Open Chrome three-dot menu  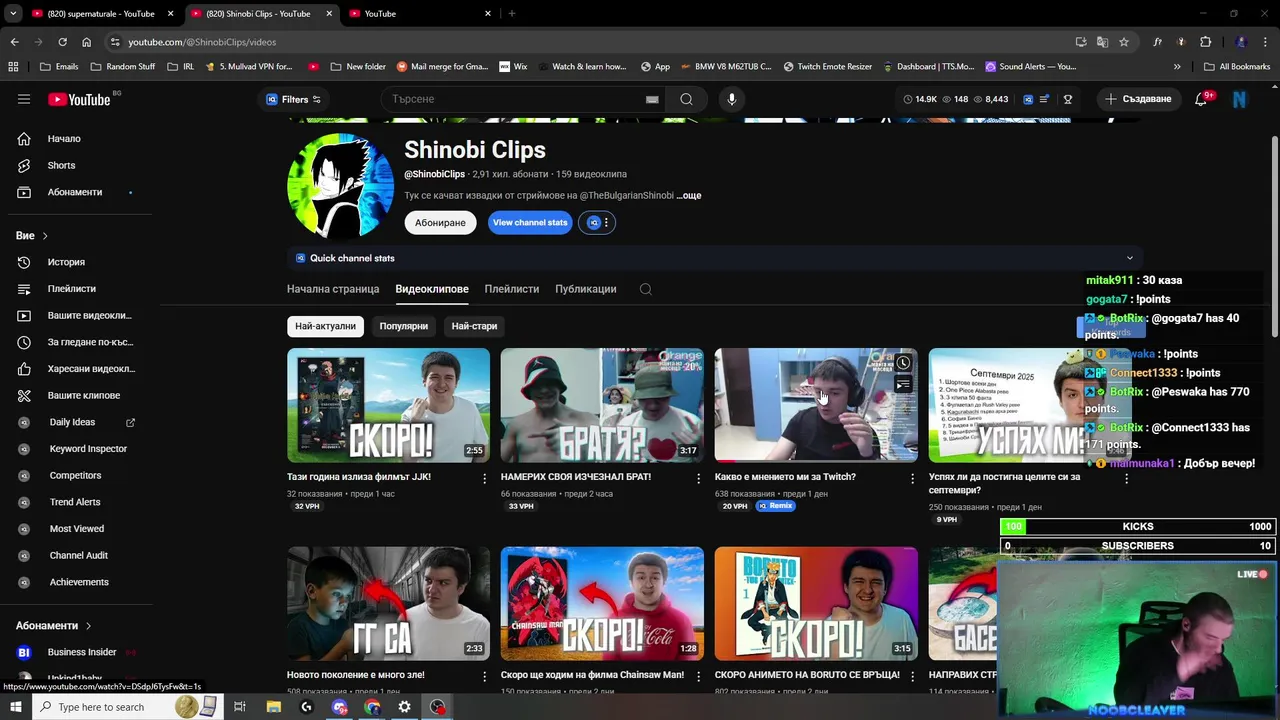coord(1265,42)
